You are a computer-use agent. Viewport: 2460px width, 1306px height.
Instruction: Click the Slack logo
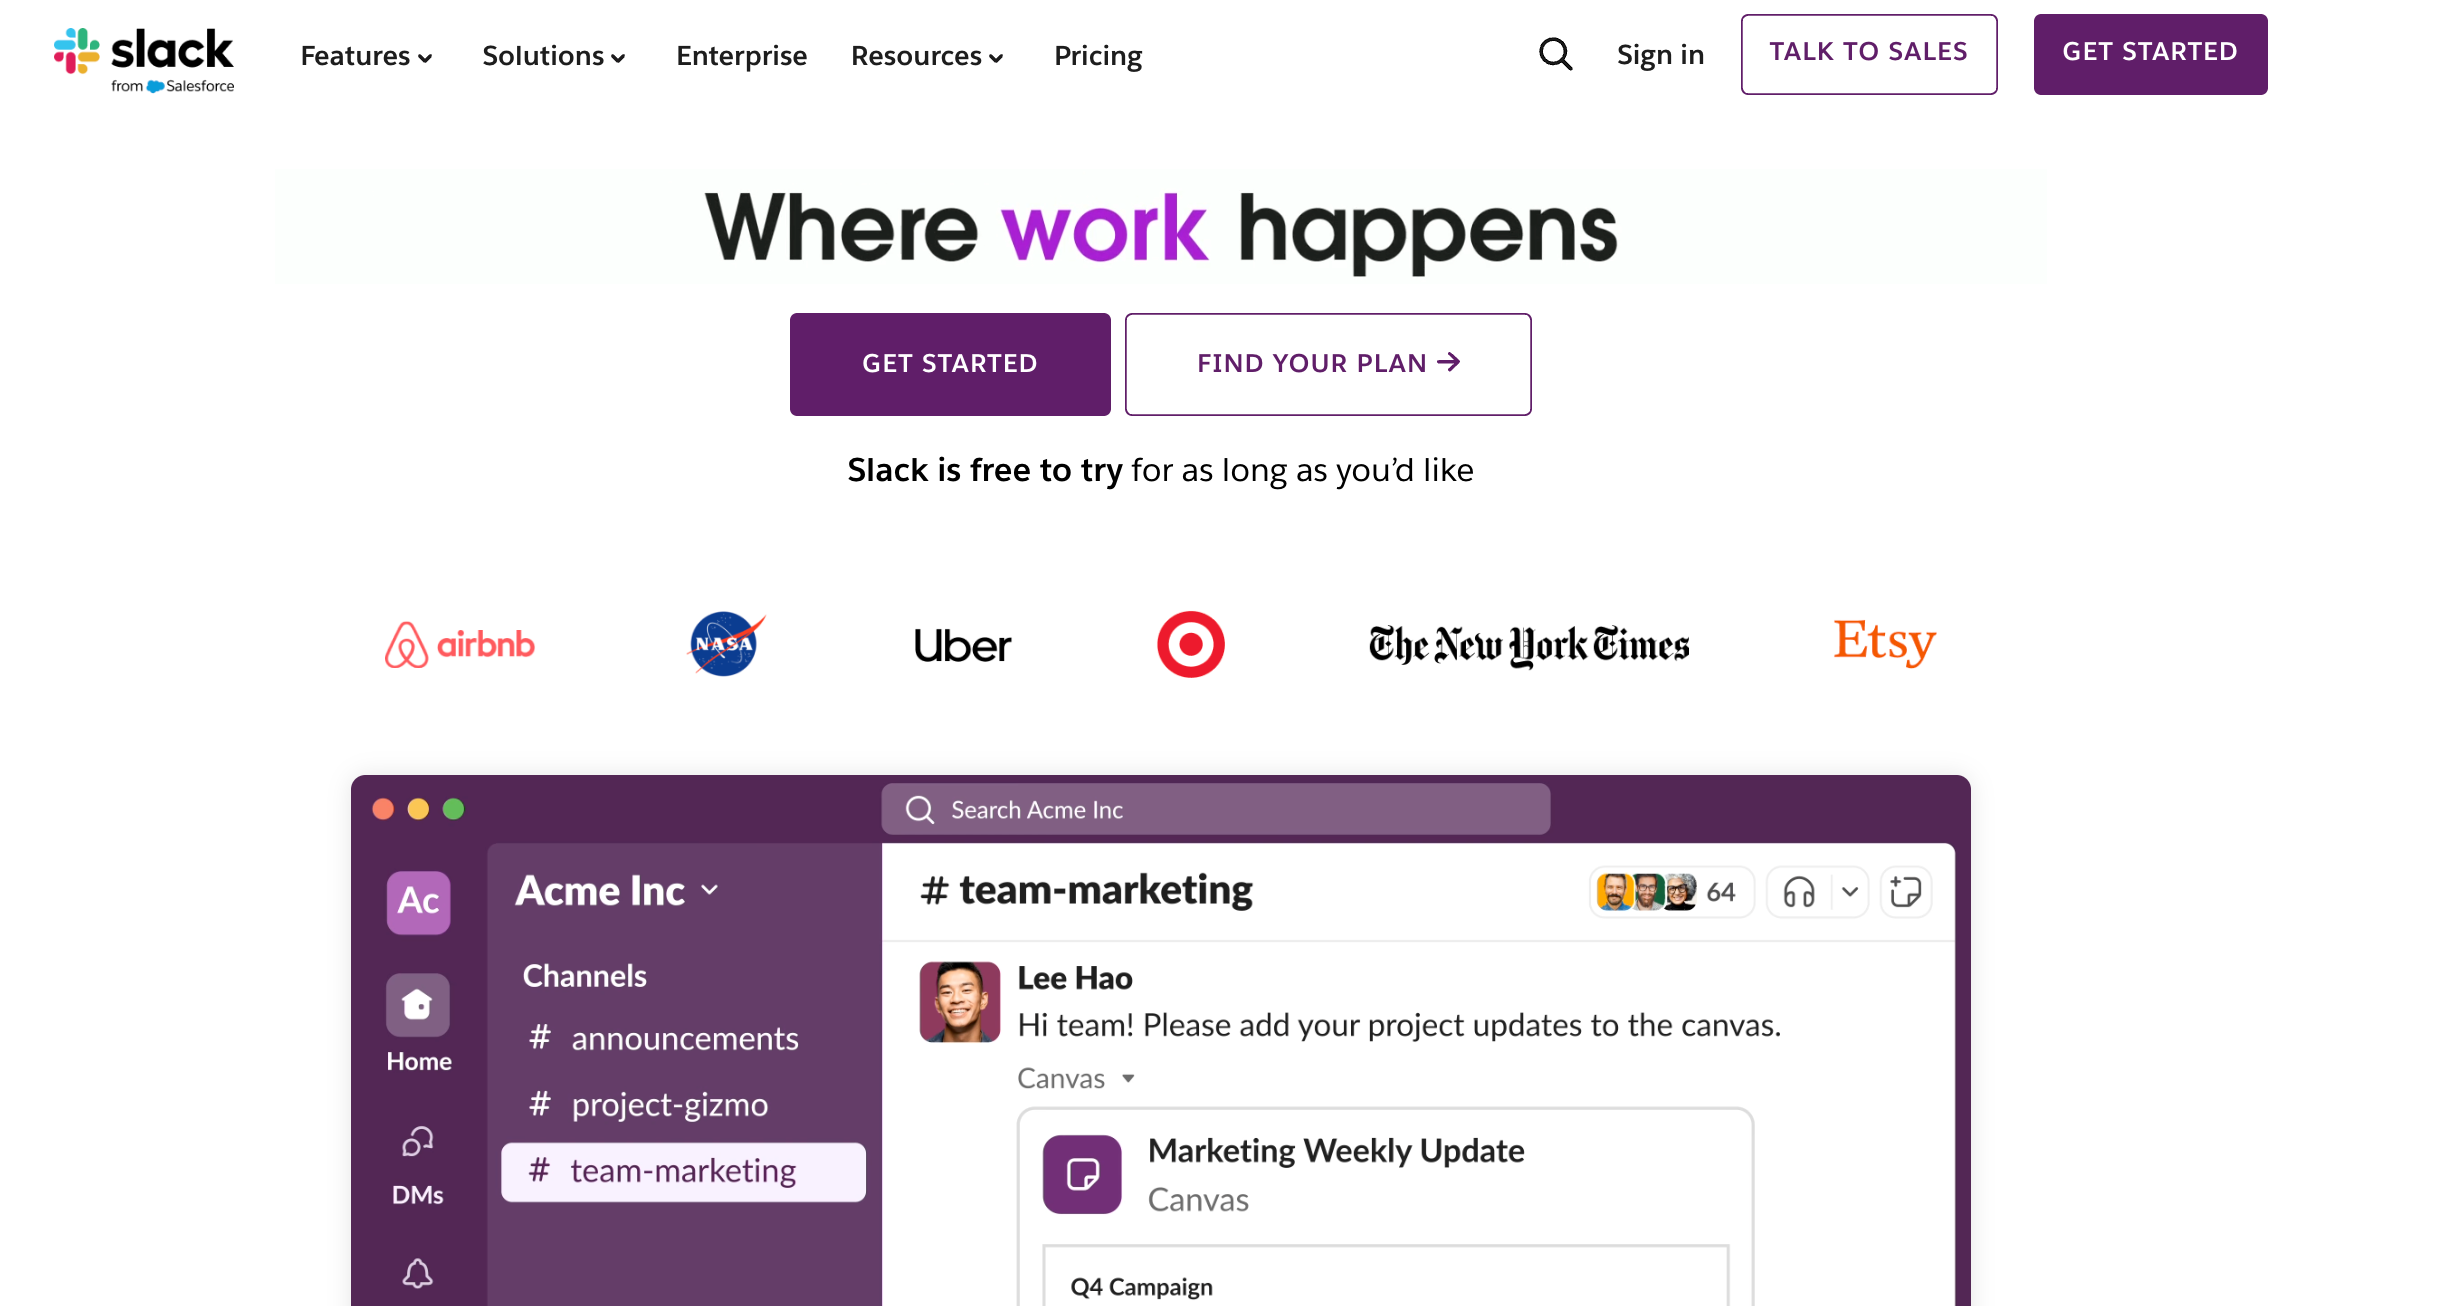click(144, 59)
